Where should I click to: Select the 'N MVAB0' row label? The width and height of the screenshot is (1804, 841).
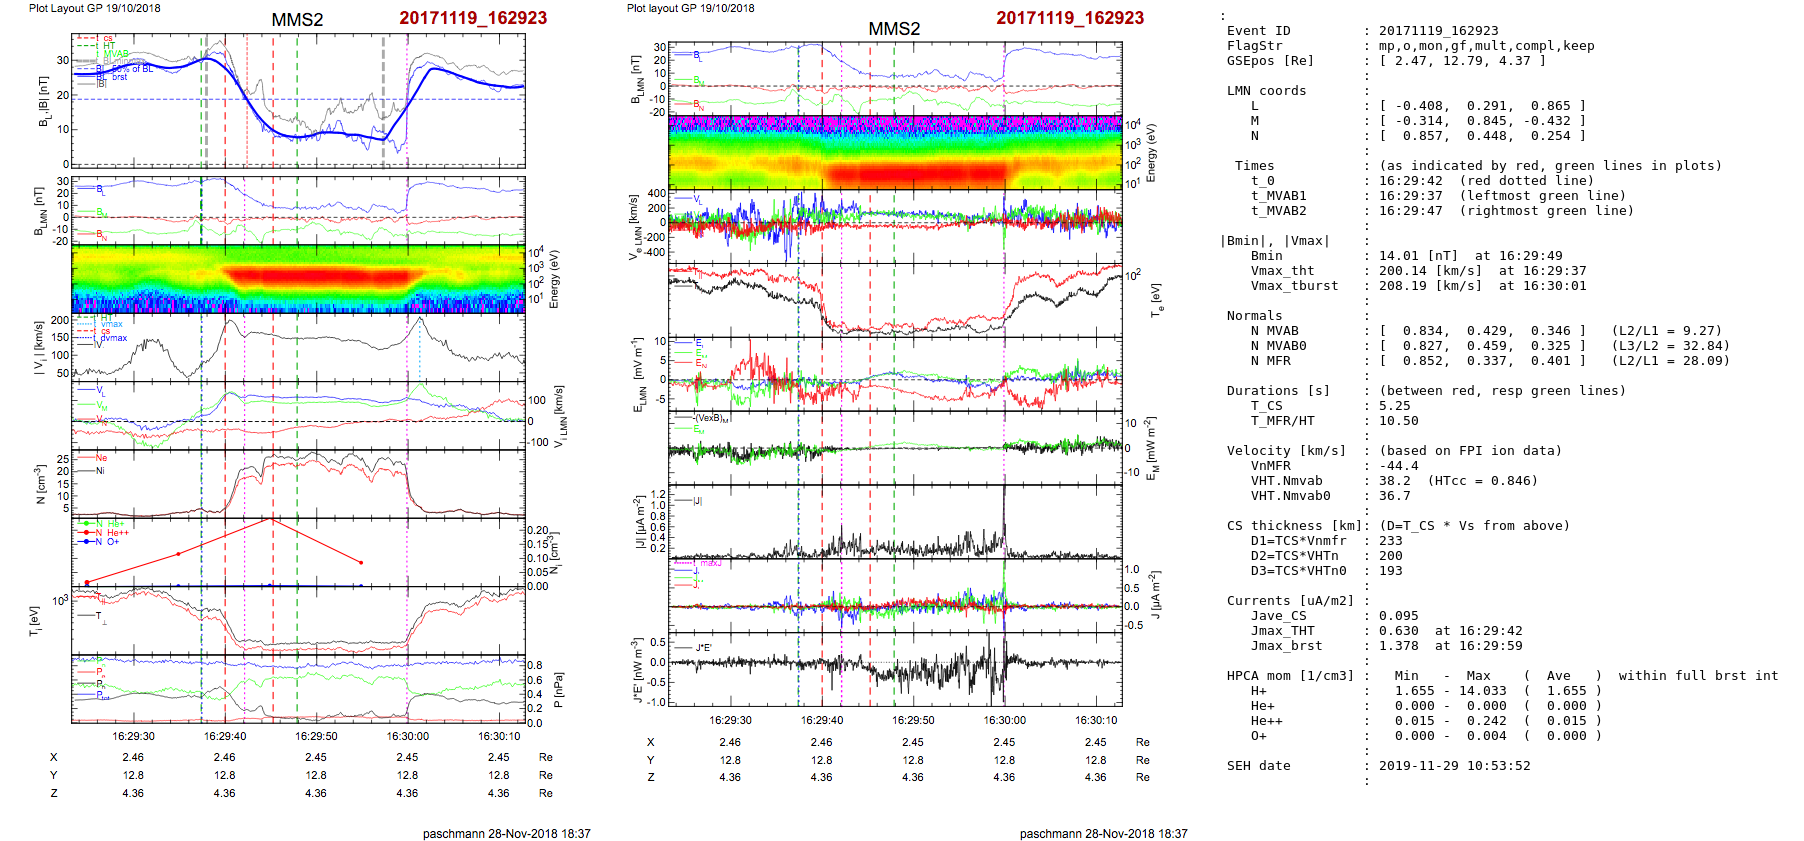(1278, 346)
